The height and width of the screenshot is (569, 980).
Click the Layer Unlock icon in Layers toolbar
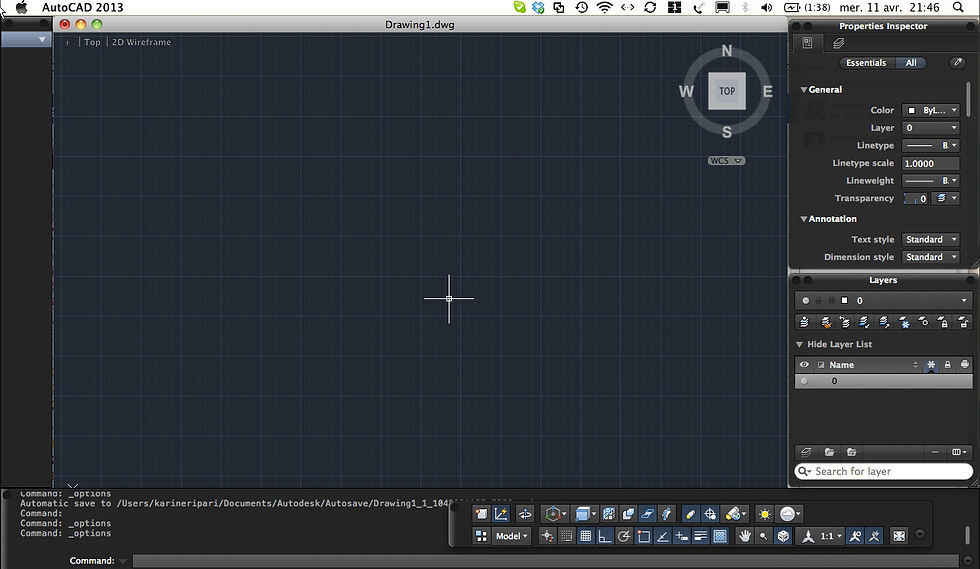point(964,322)
